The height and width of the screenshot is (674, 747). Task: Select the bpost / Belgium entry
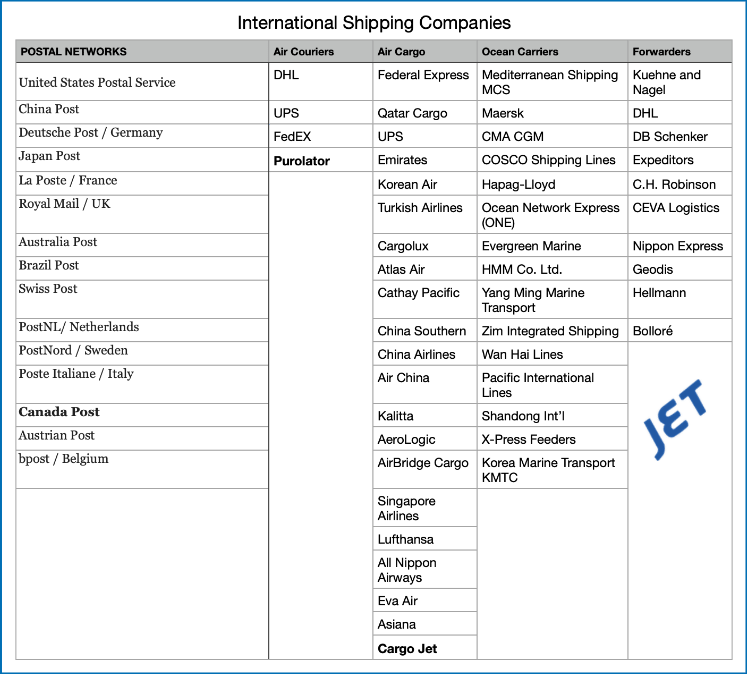click(63, 459)
